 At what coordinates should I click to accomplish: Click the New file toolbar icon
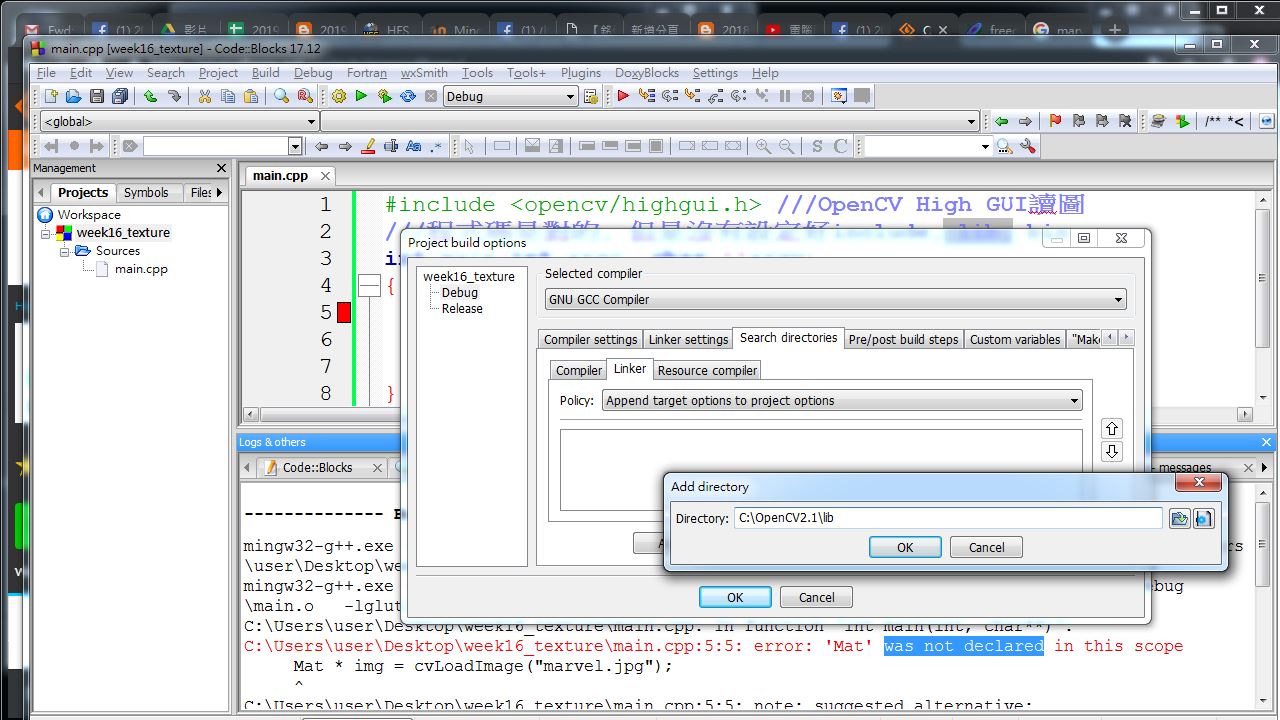51,96
